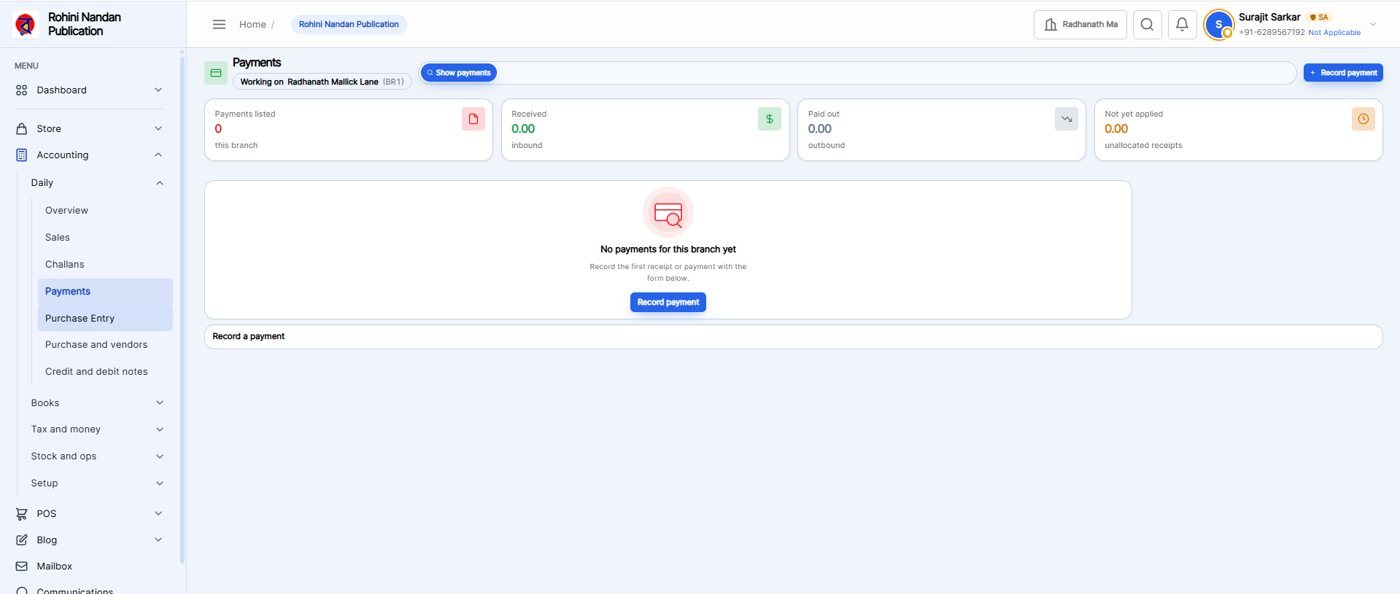This screenshot has width=1400, height=594.
Task: Click Record payment in the empty state
Action: point(668,302)
